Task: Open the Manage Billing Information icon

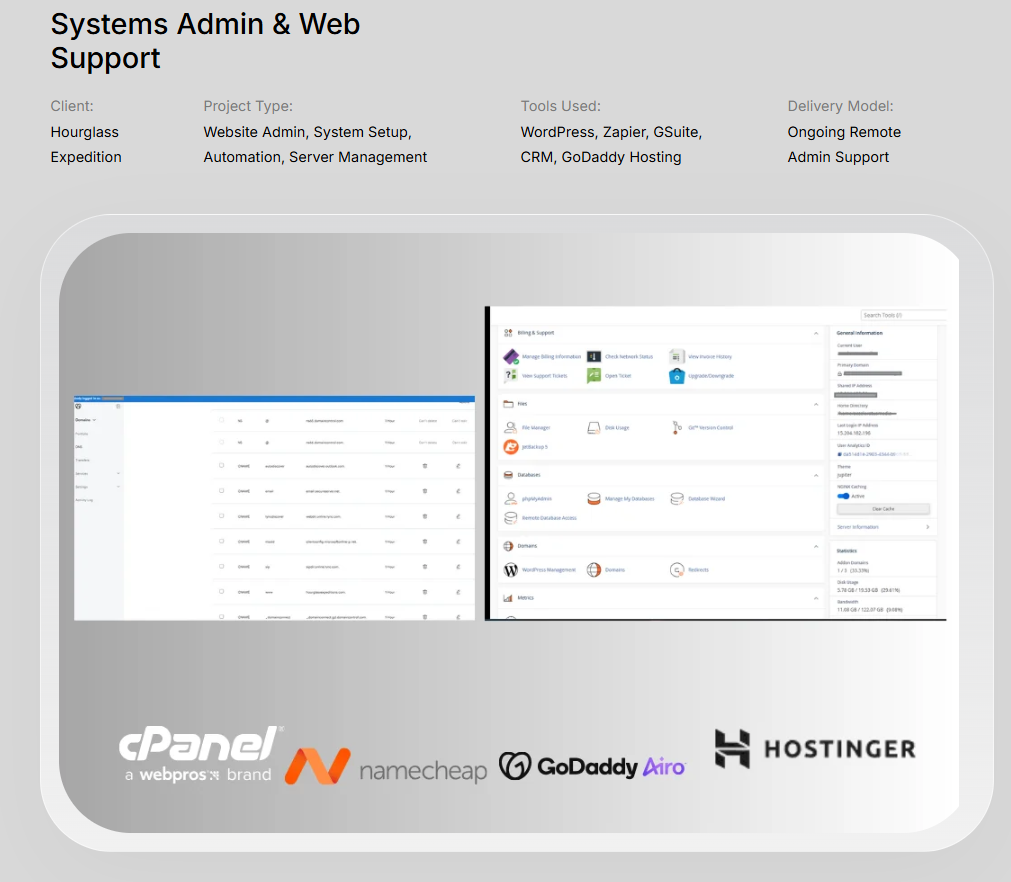Action: 511,357
